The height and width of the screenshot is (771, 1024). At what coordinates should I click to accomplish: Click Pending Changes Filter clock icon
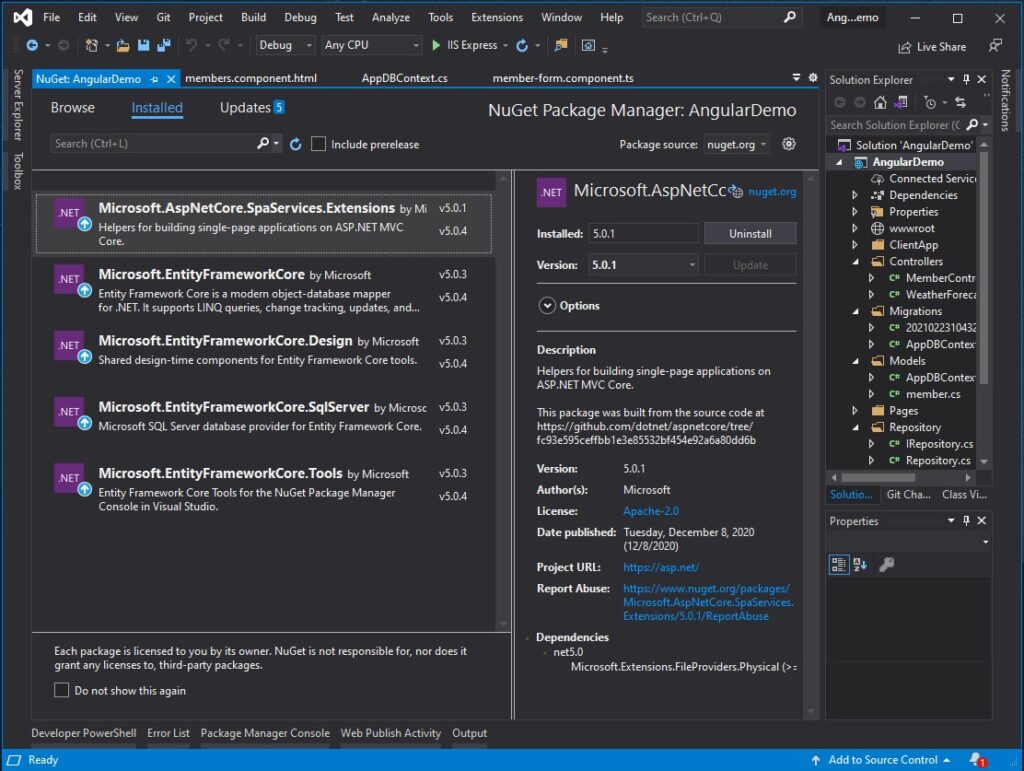click(930, 102)
